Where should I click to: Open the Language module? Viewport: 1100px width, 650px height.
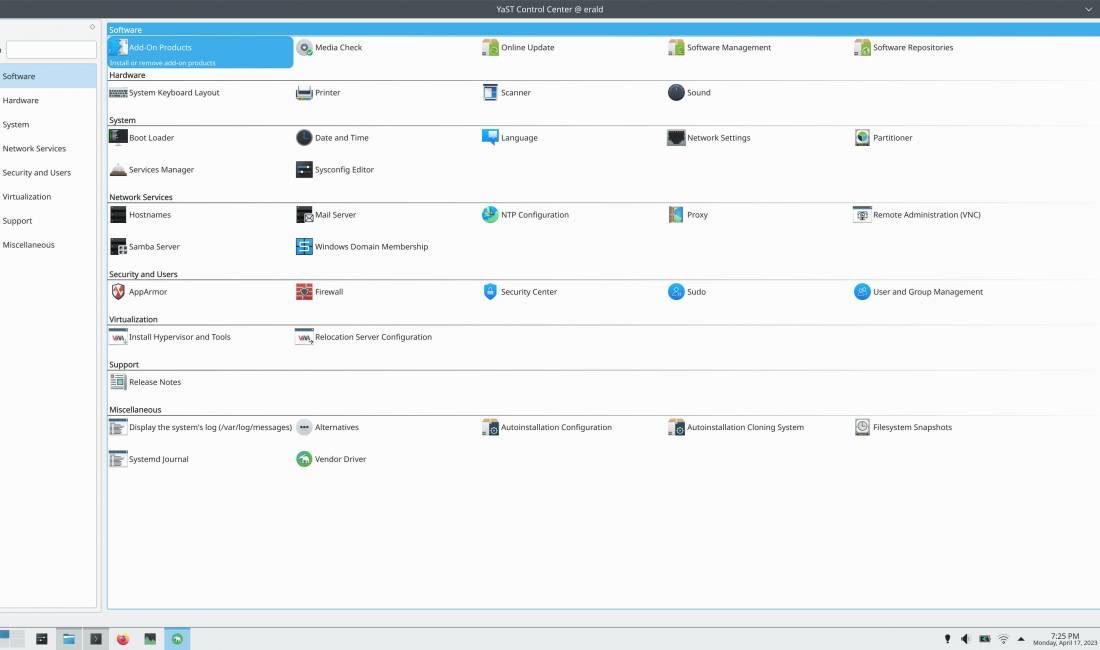pos(510,137)
